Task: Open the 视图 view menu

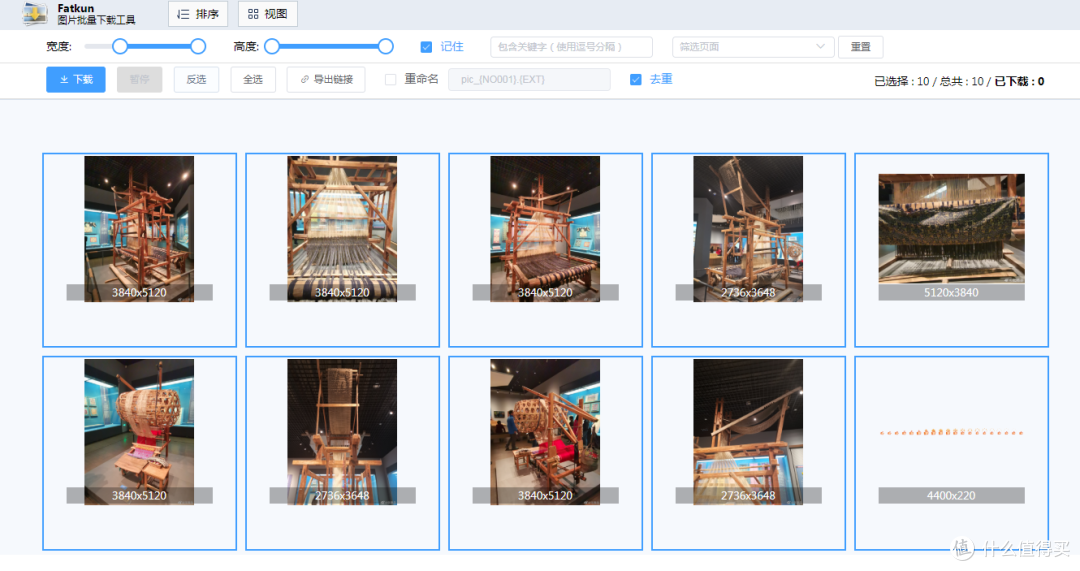Action: point(267,14)
